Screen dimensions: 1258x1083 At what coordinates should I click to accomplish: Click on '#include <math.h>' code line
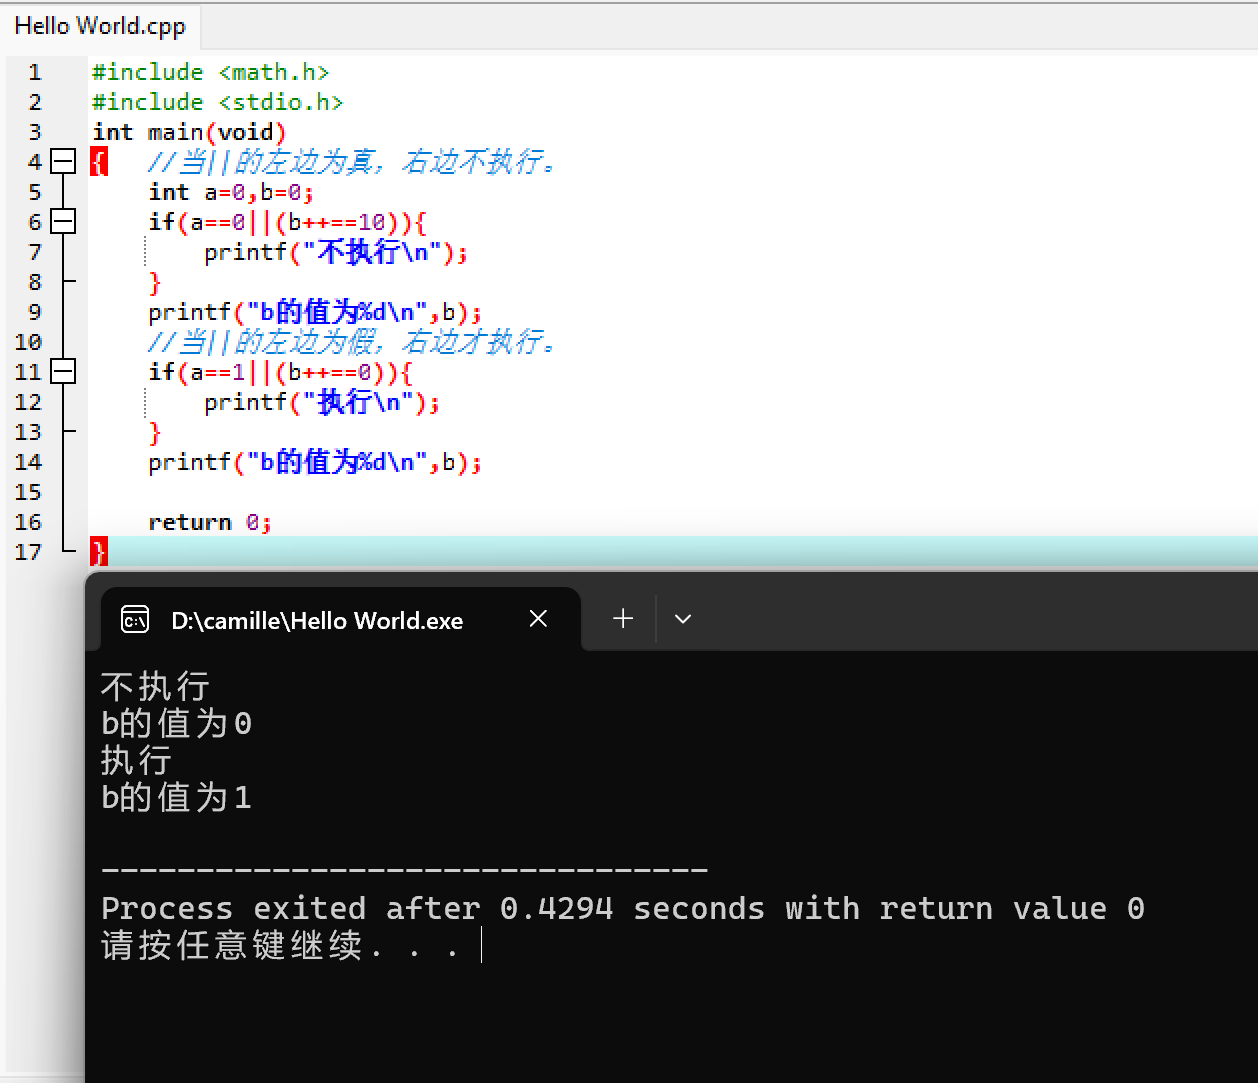tap(210, 72)
